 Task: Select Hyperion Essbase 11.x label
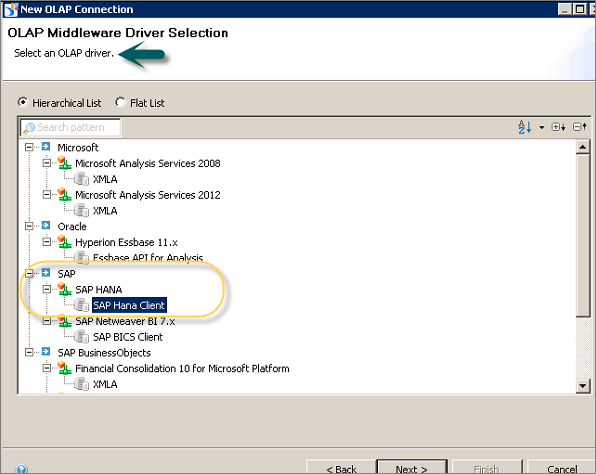tap(127, 242)
